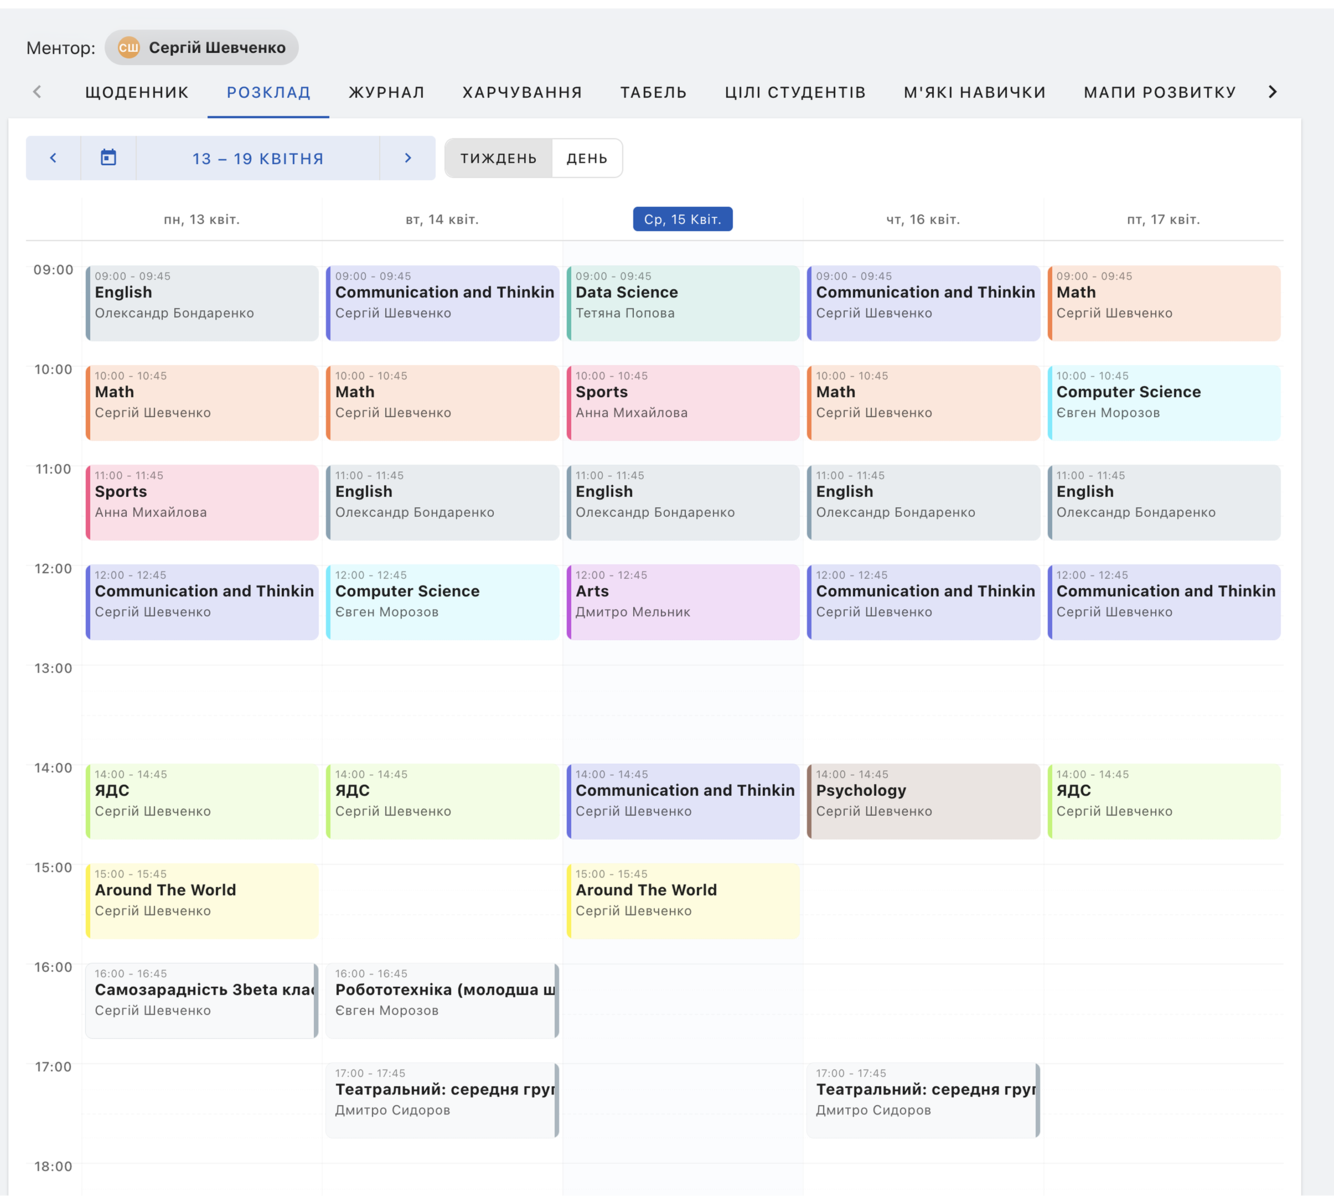Open Thursday 10:00 Math lesson
The height and width of the screenshot is (1204, 1334).
(923, 403)
